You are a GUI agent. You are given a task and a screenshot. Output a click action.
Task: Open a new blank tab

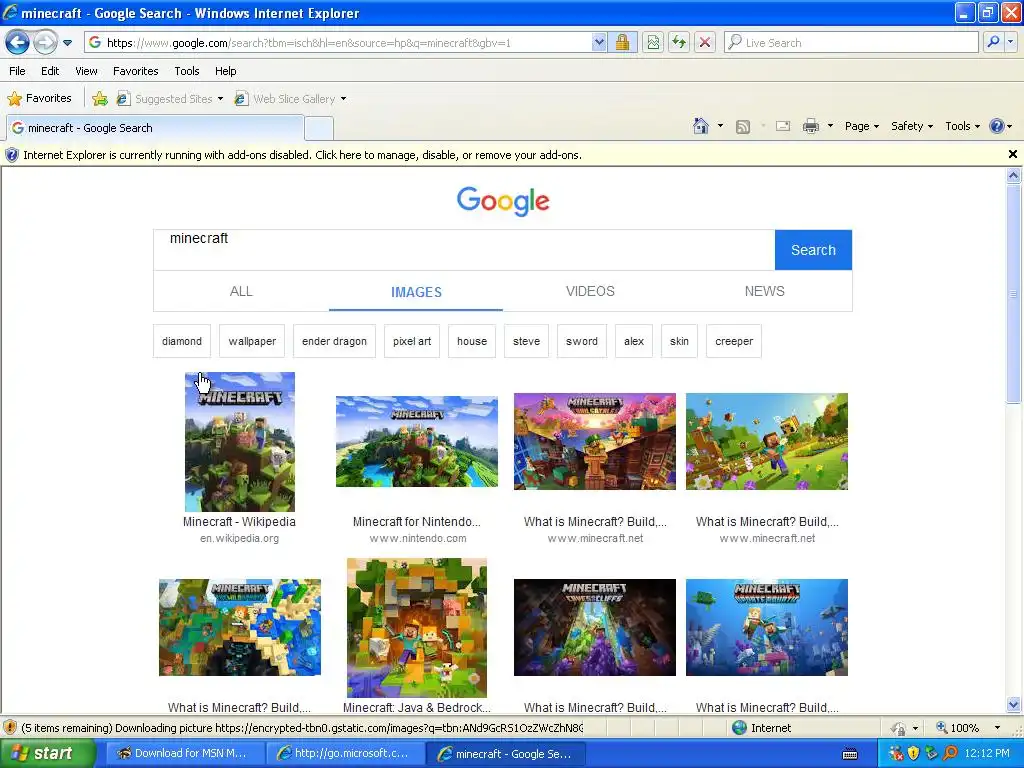point(319,128)
